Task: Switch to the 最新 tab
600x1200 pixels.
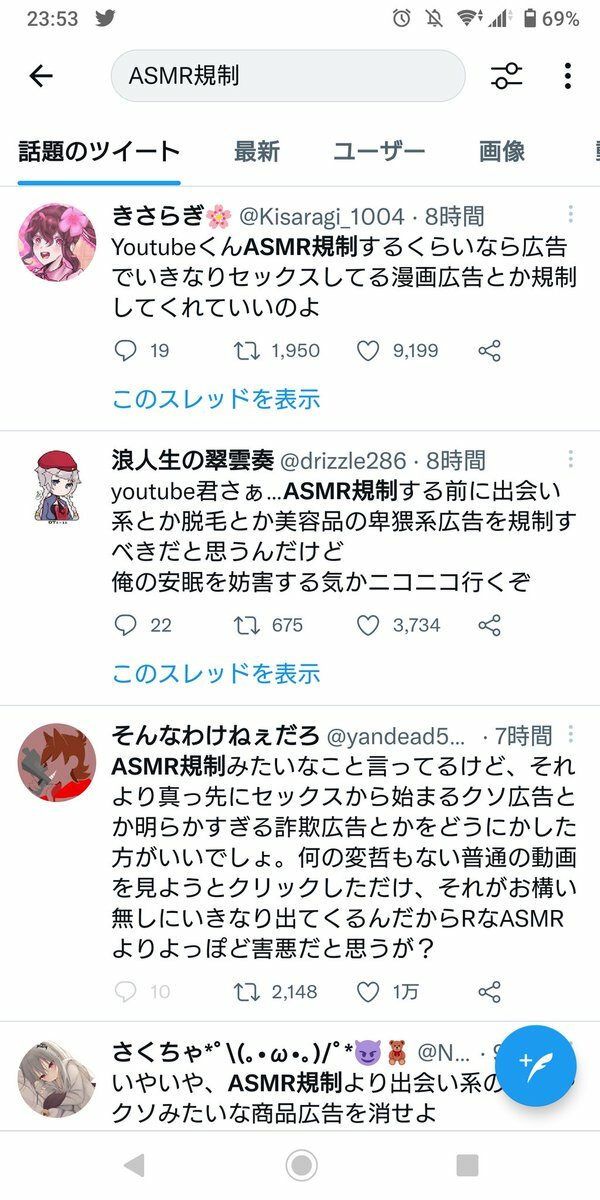Action: click(x=257, y=152)
